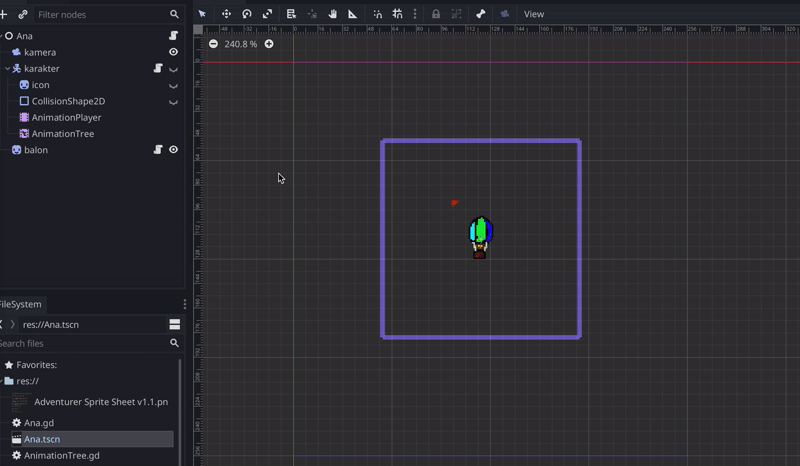Image resolution: width=800 pixels, height=466 pixels.
Task: Activate the Scale Mode tool
Action: [x=267, y=14]
